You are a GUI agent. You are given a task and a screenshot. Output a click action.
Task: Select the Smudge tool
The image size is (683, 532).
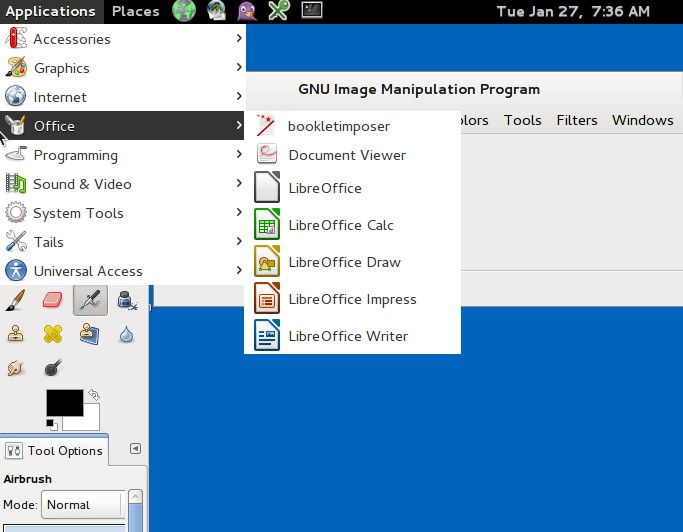click(x=16, y=368)
